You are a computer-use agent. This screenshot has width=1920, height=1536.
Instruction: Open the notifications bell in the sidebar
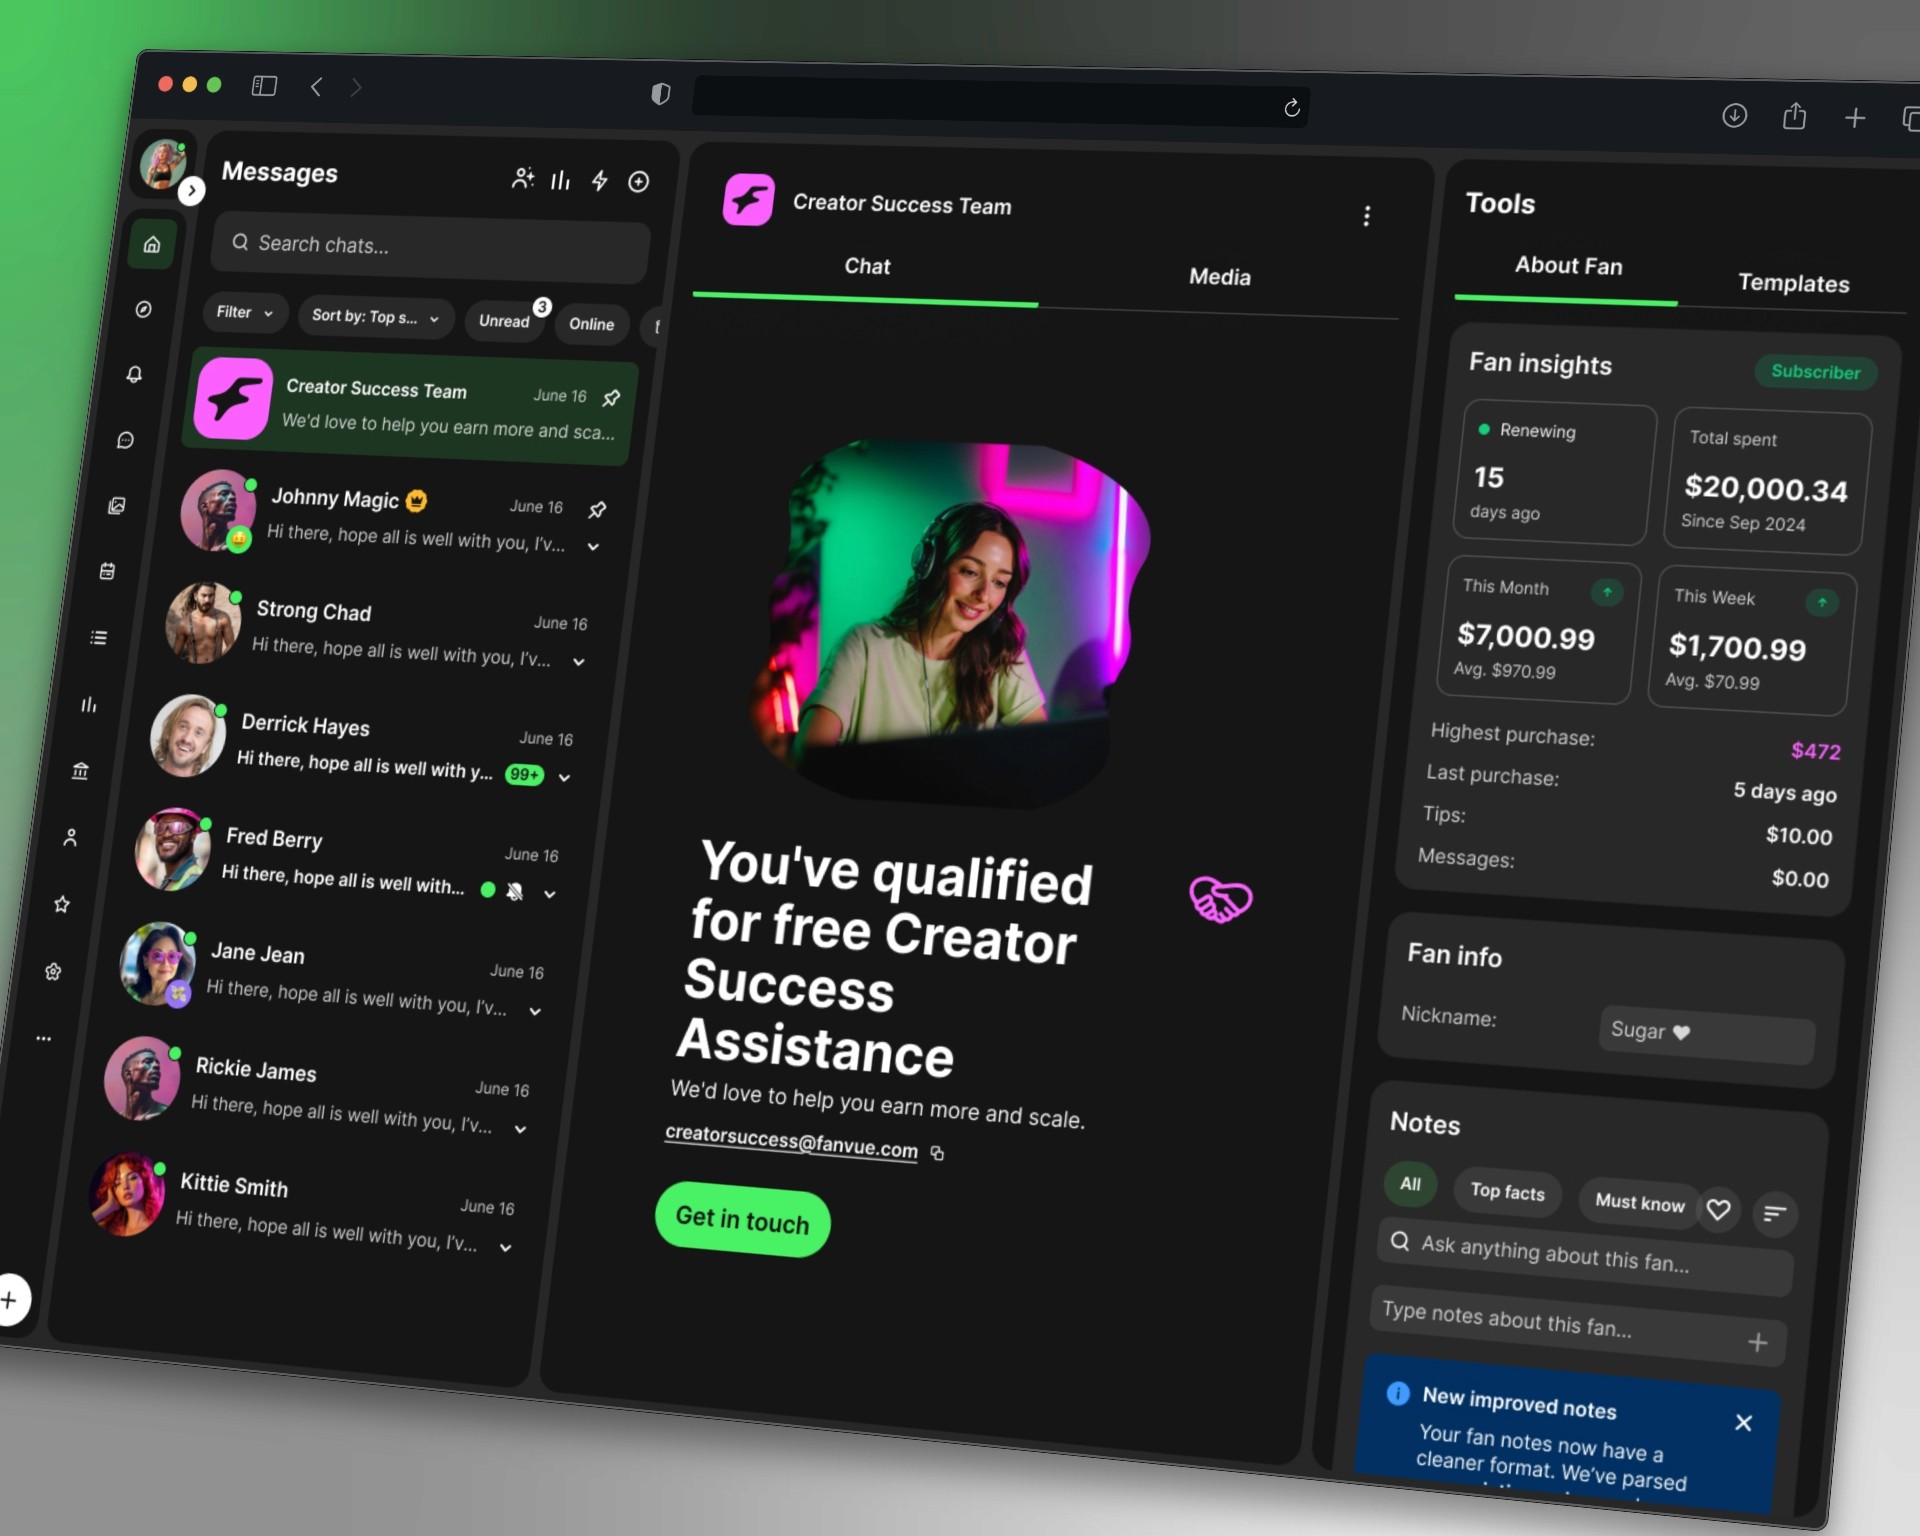[134, 374]
